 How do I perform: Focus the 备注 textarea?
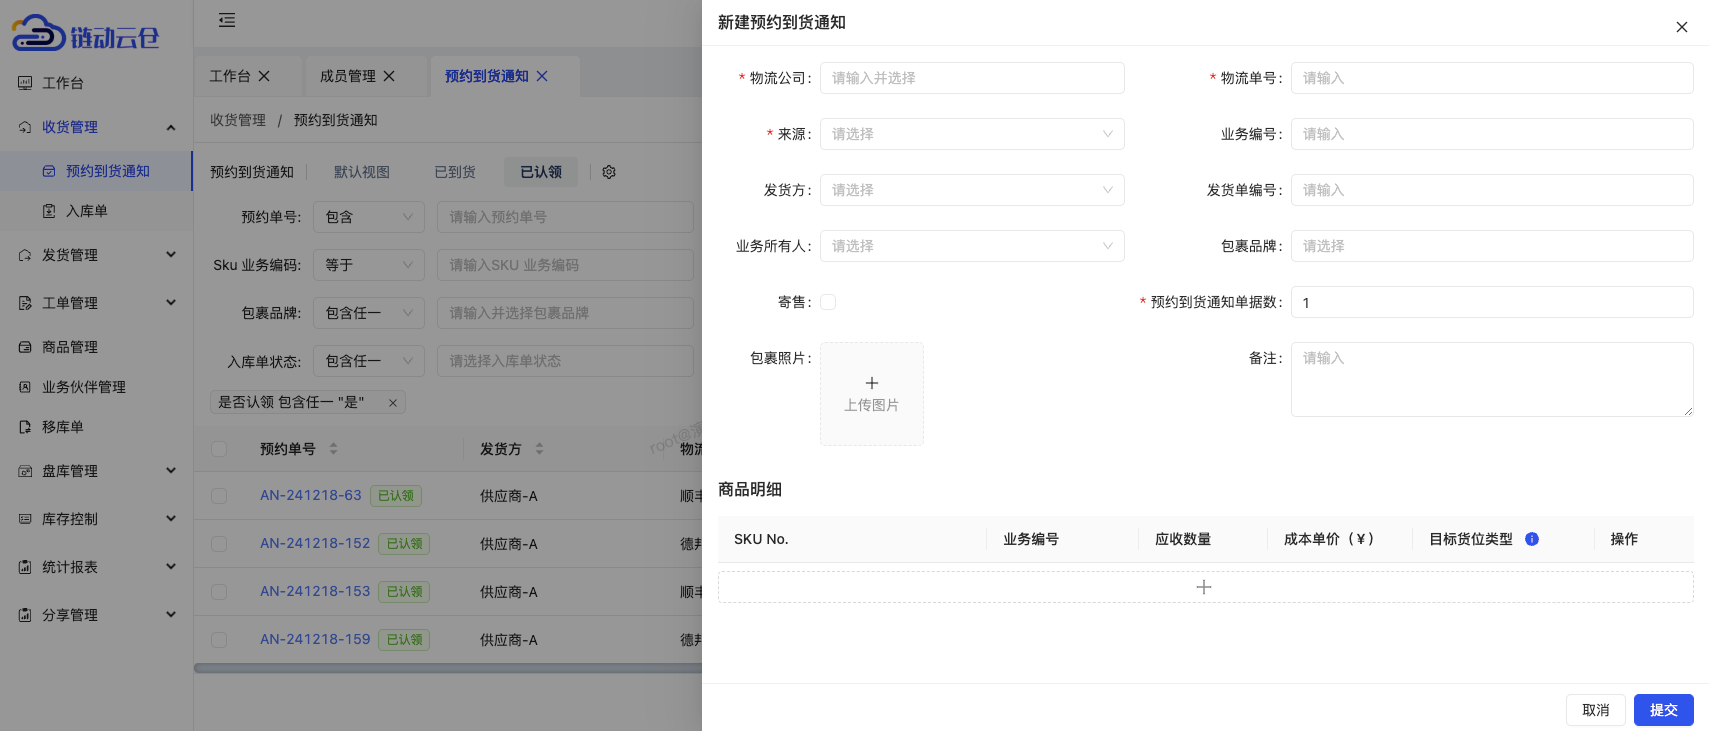[1492, 380]
